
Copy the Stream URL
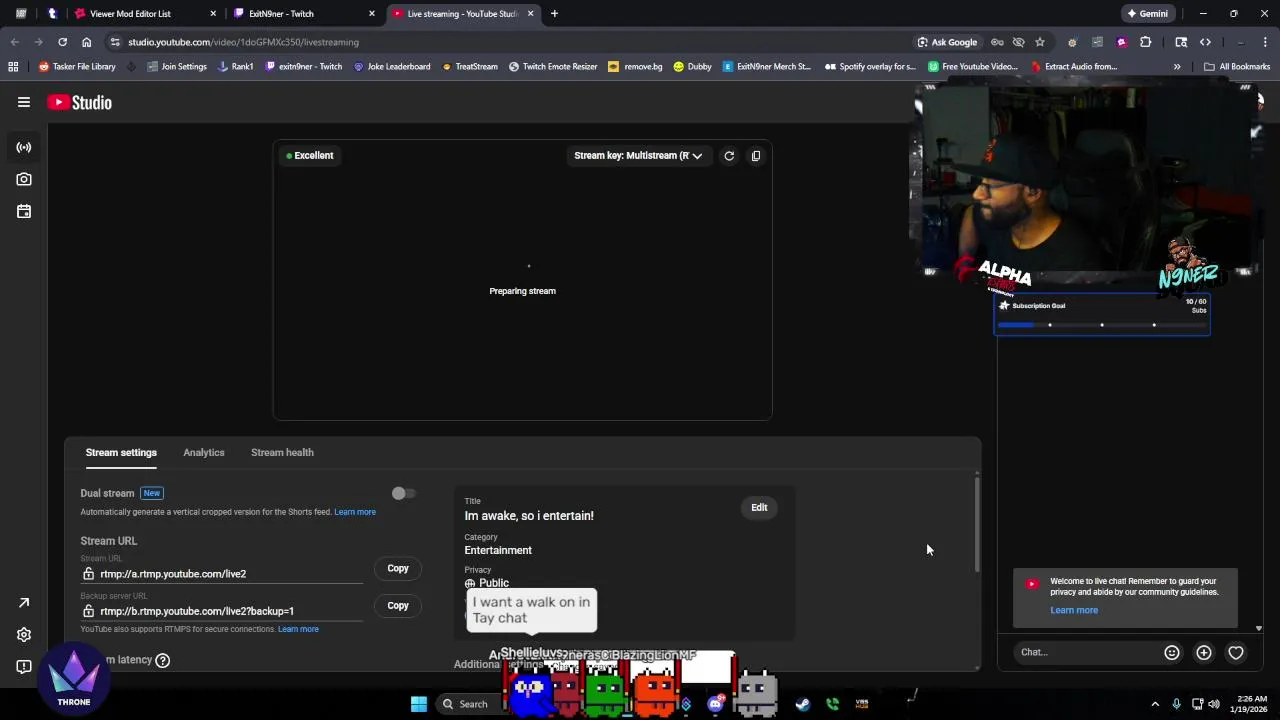398,569
